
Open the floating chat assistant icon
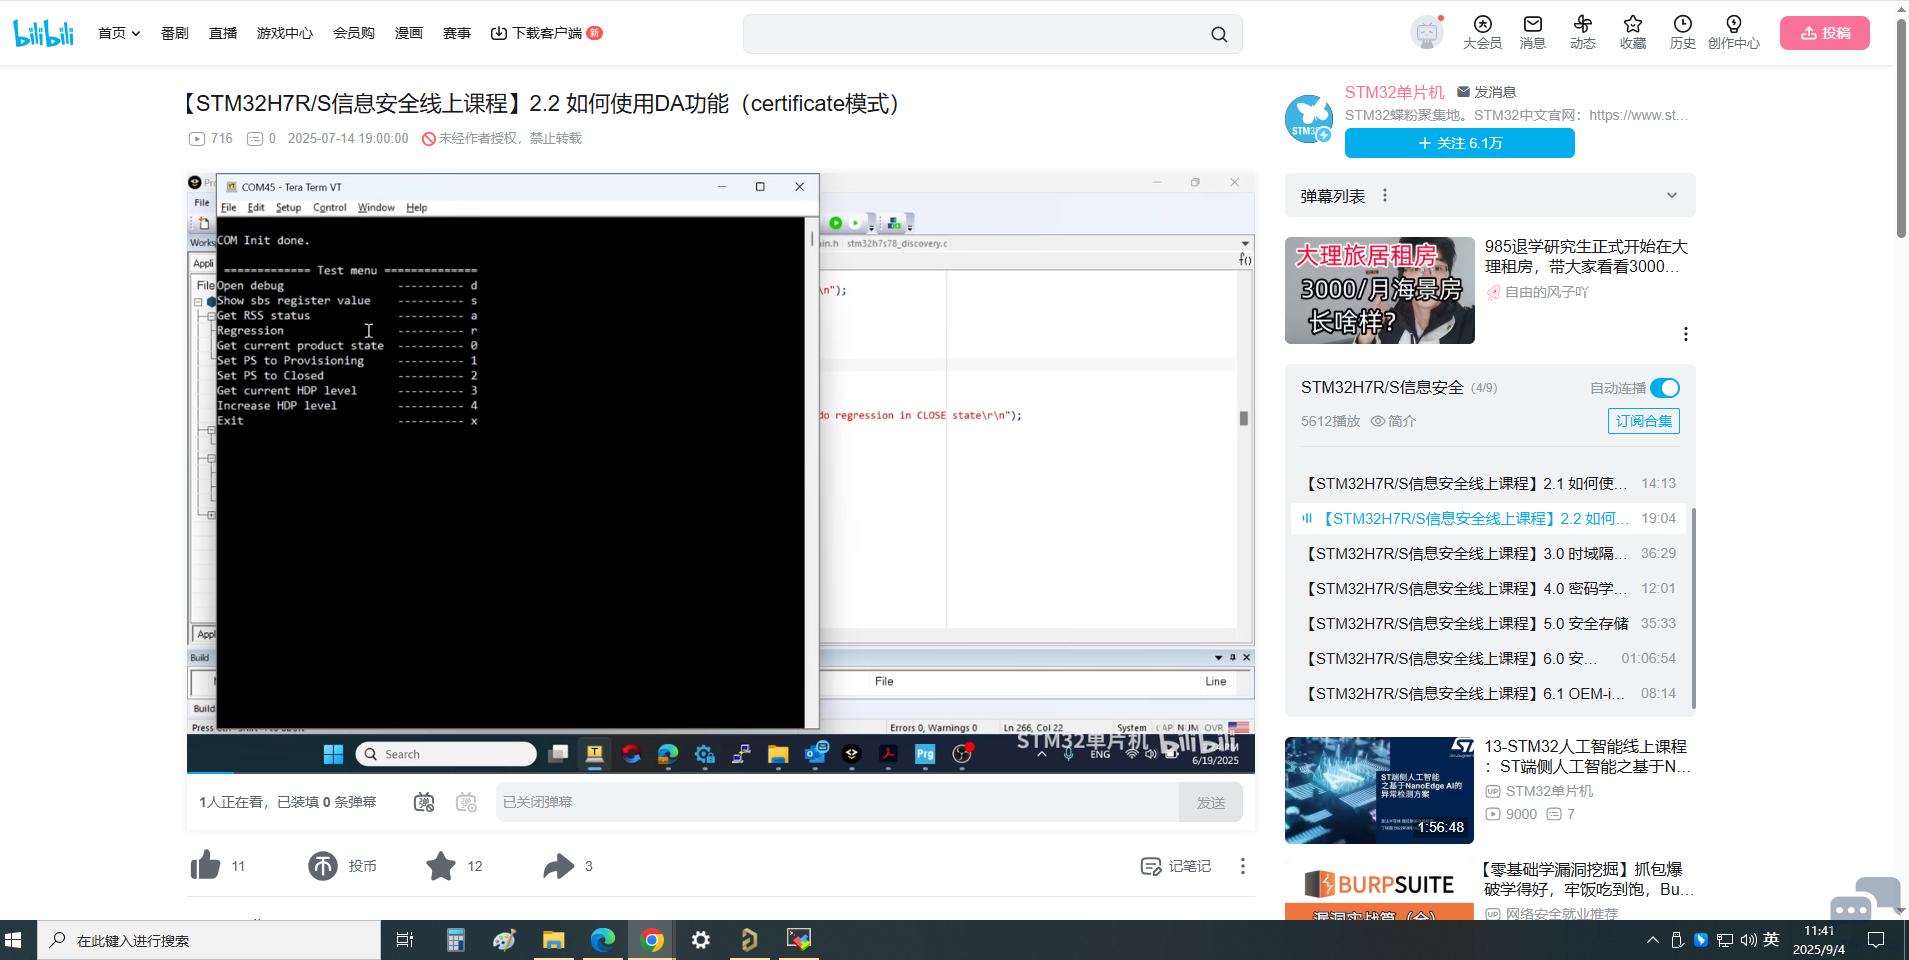[1866, 898]
